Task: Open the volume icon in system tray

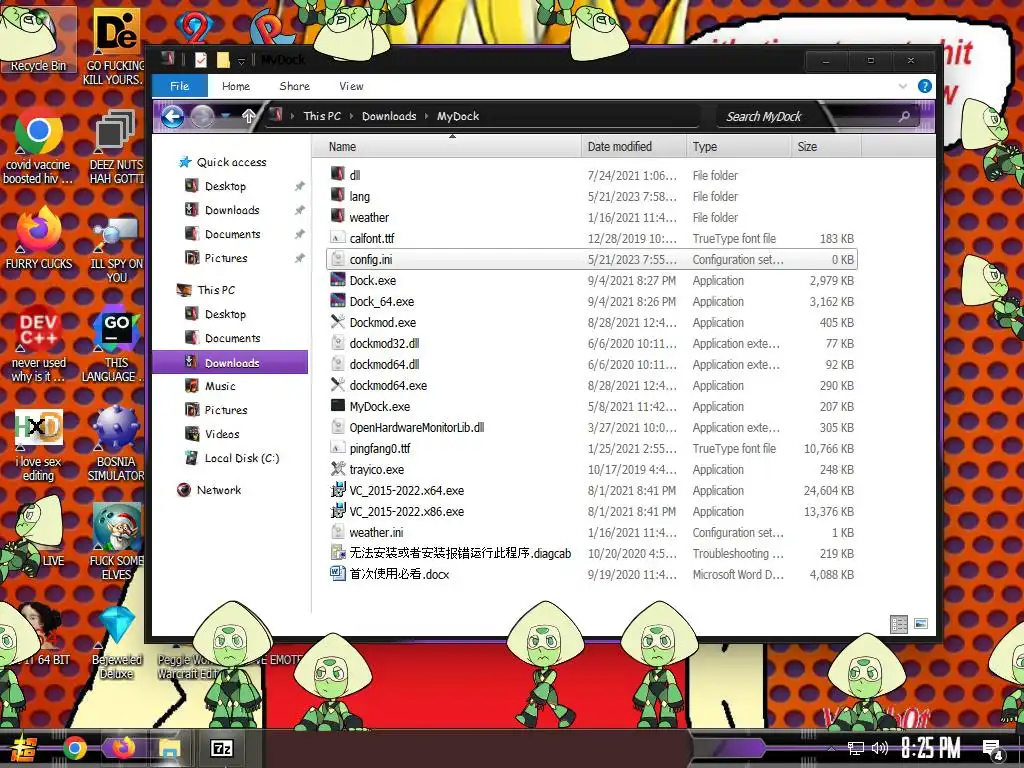Action: click(x=880, y=748)
